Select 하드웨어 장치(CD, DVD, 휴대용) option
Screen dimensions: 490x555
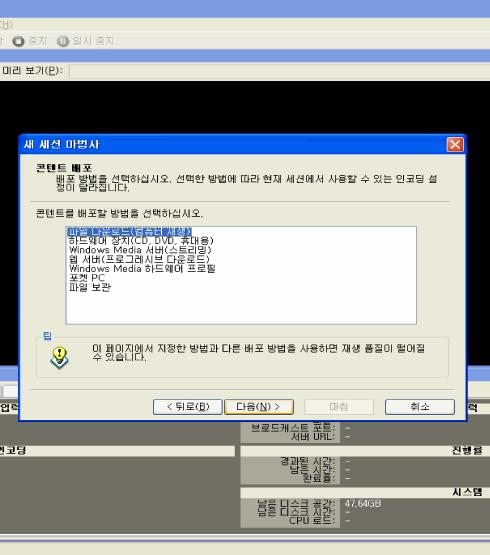[141, 241]
